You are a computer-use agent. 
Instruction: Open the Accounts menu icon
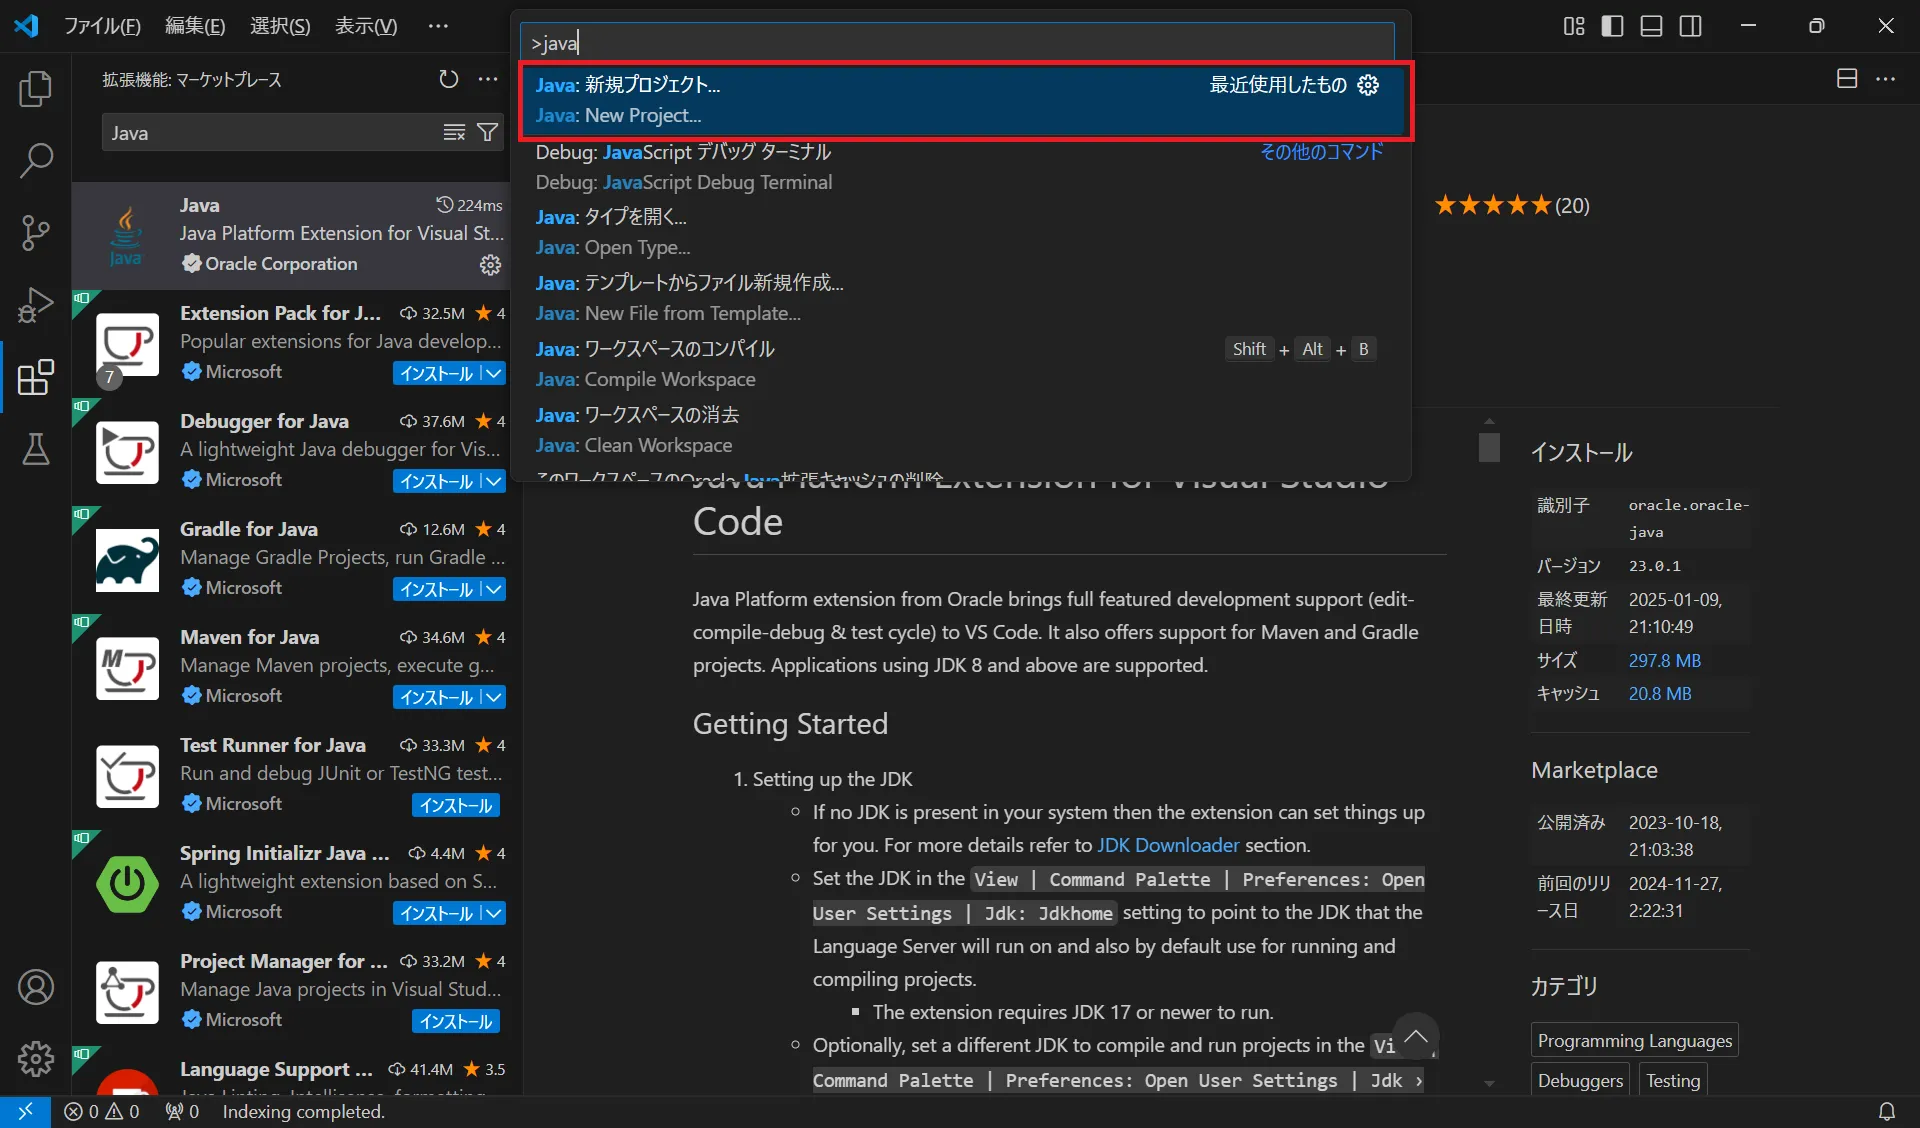click(x=36, y=987)
